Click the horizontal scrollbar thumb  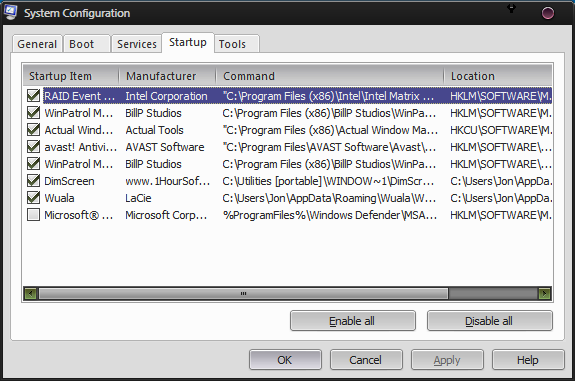(243, 293)
